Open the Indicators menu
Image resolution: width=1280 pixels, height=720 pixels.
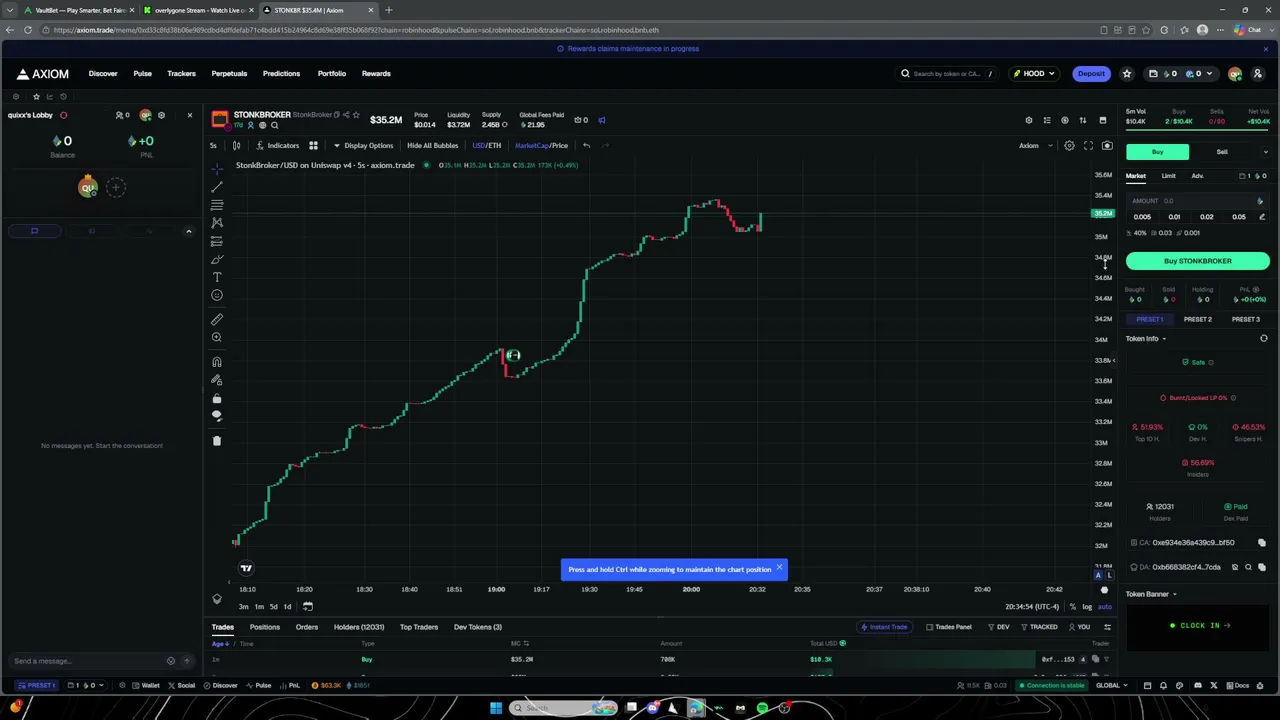[278, 146]
